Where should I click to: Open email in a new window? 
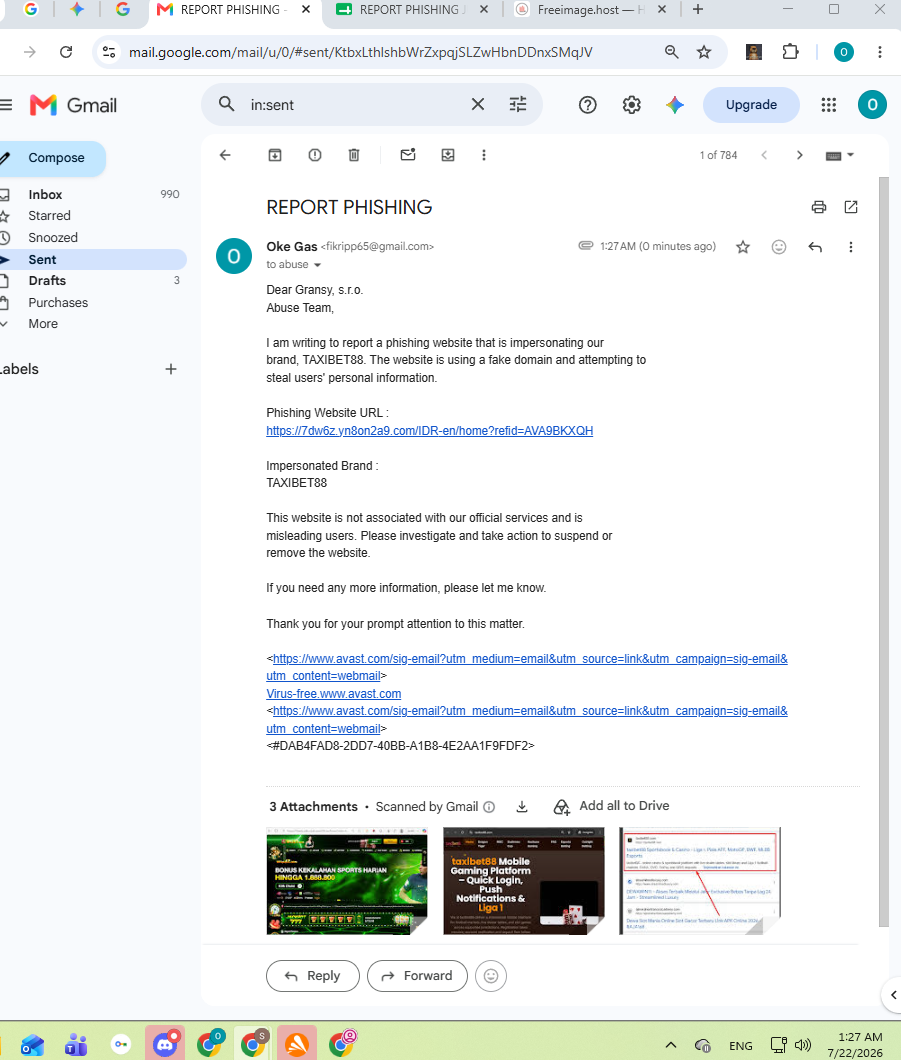point(851,207)
